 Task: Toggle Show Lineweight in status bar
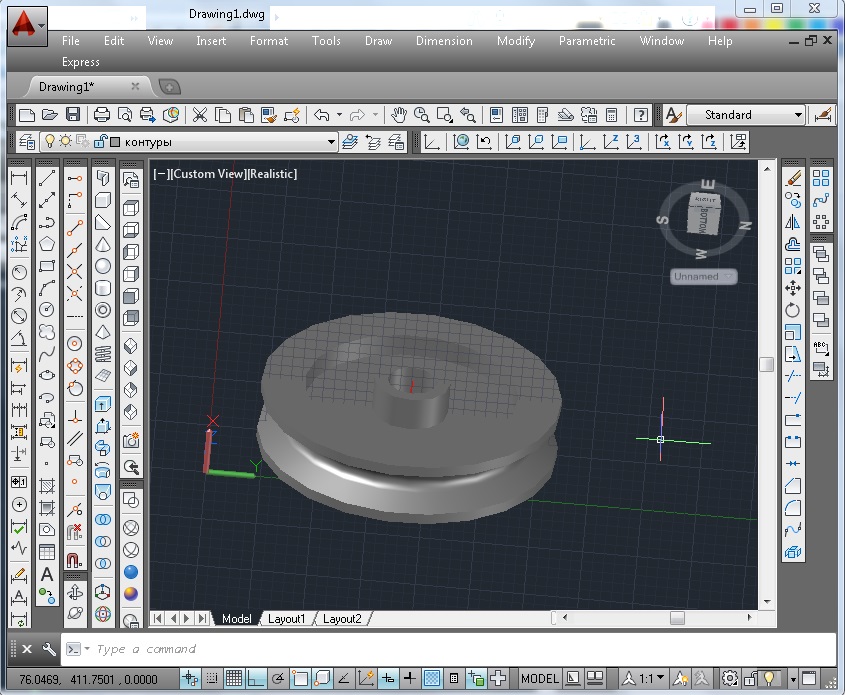point(410,678)
